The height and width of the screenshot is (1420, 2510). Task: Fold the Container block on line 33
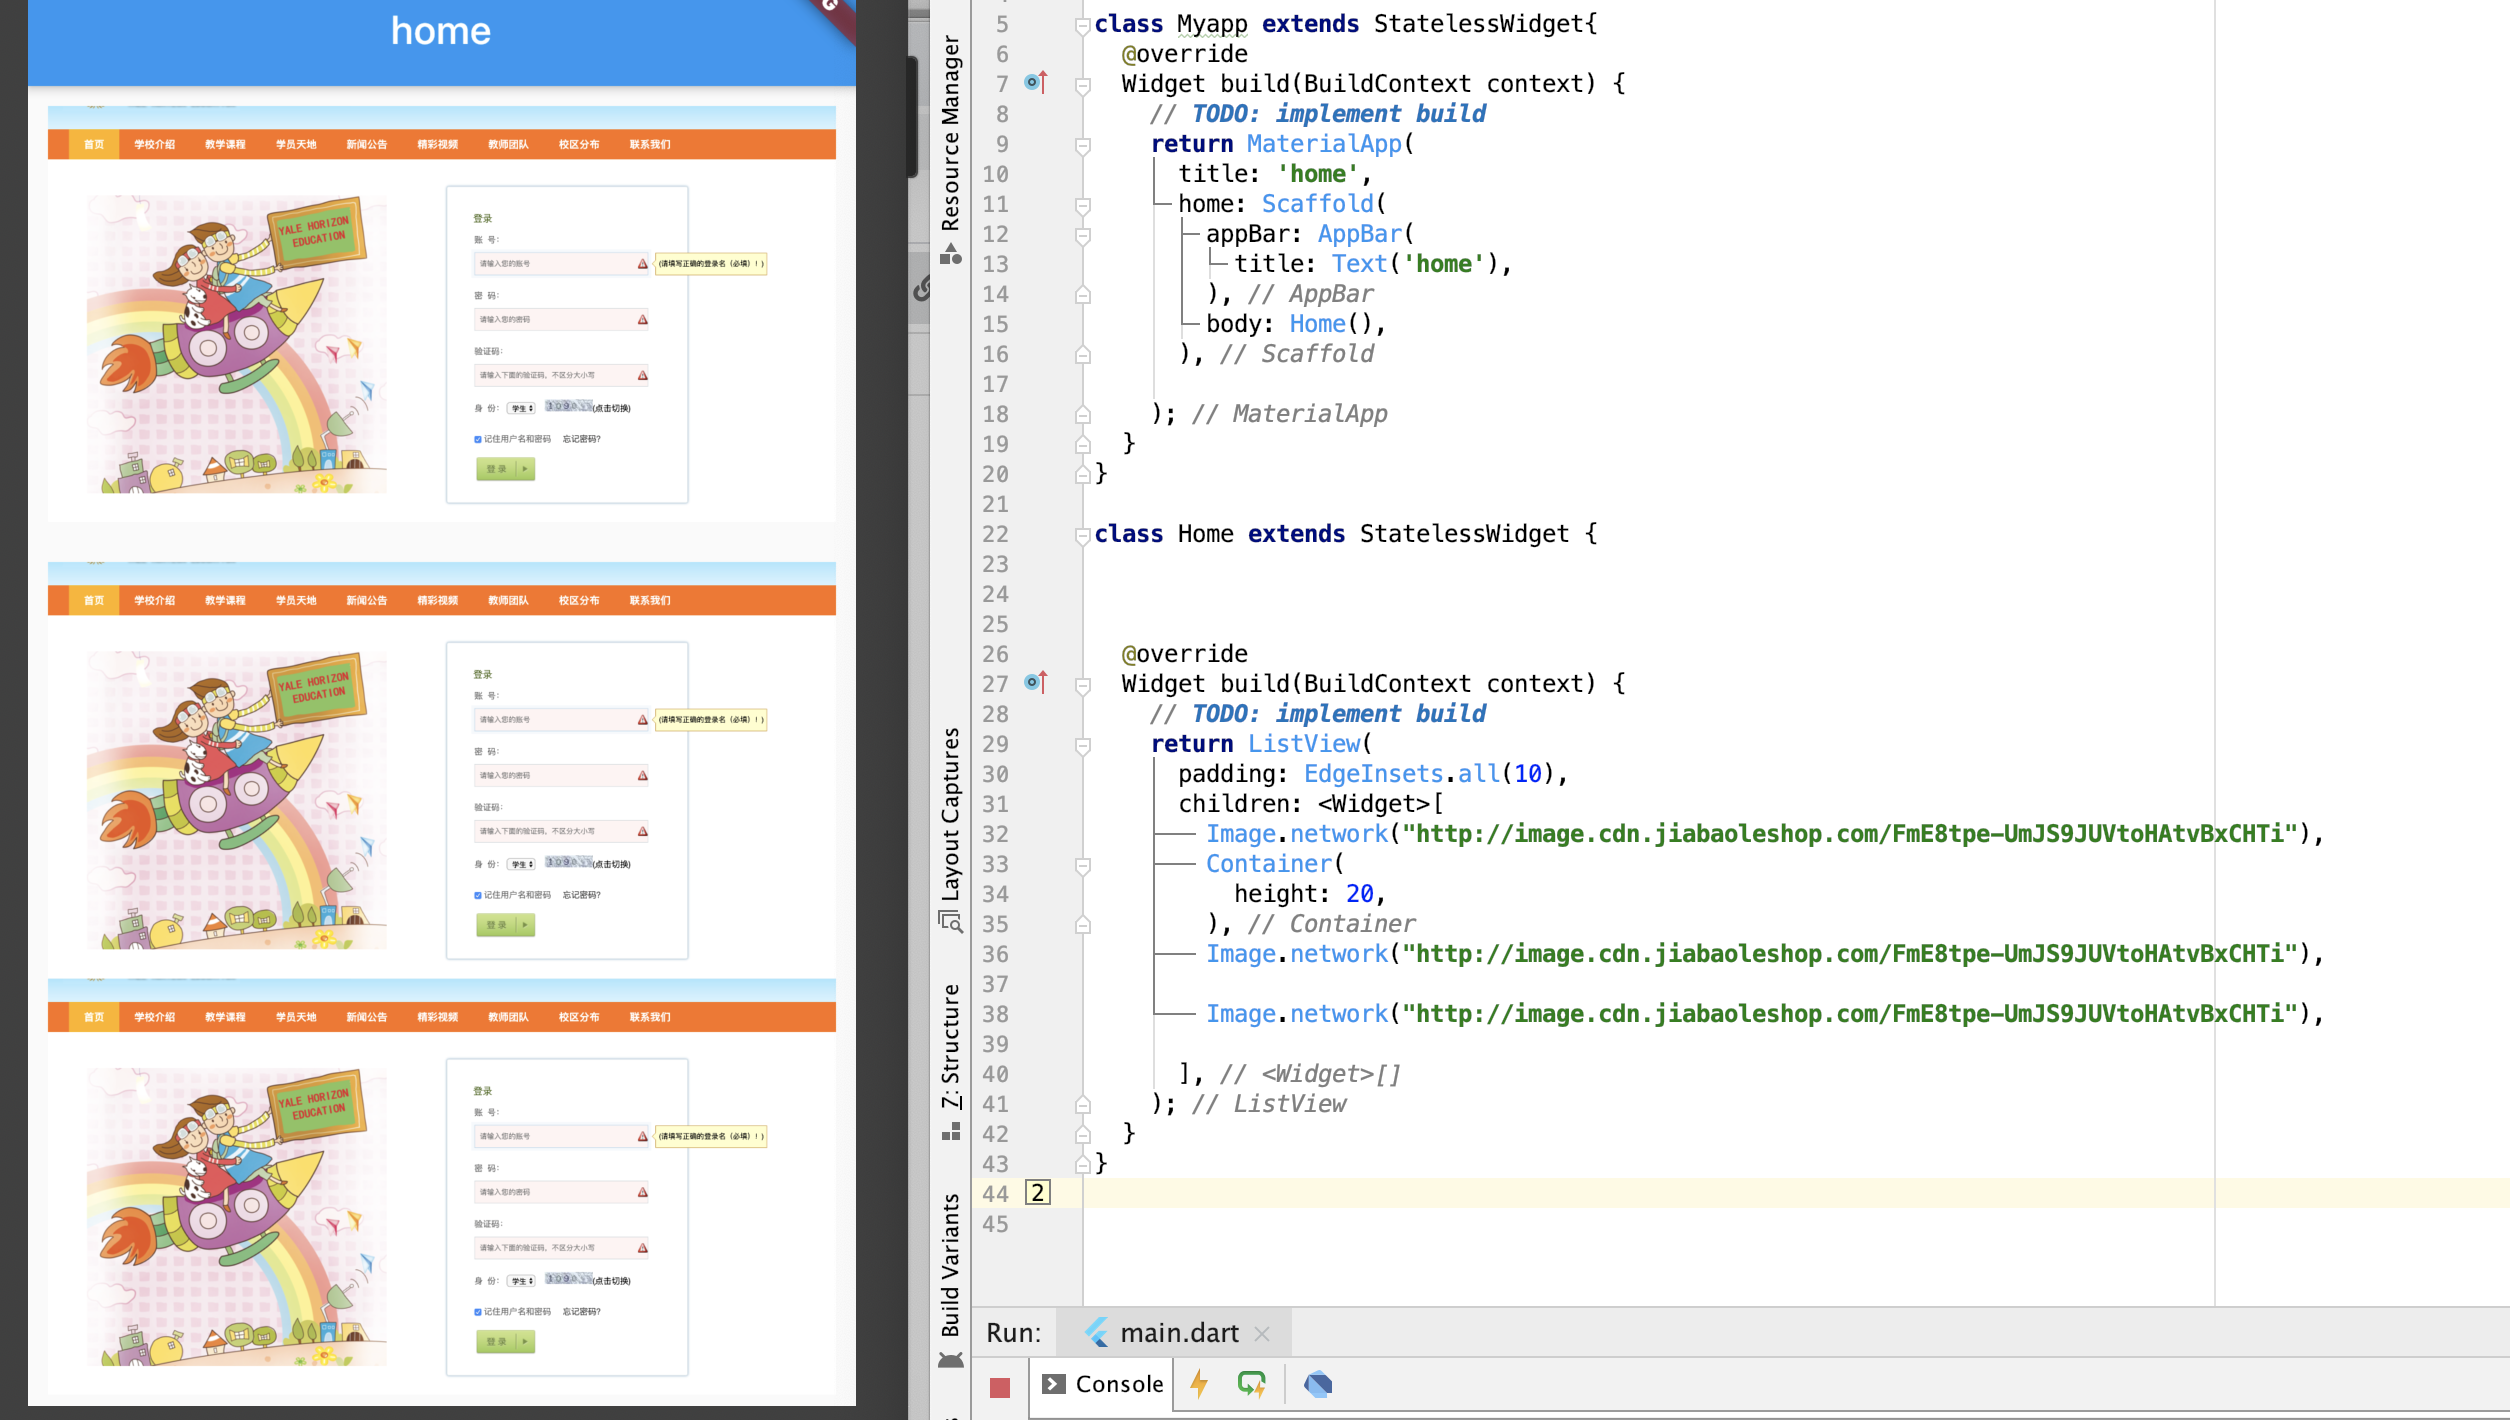(x=1082, y=865)
